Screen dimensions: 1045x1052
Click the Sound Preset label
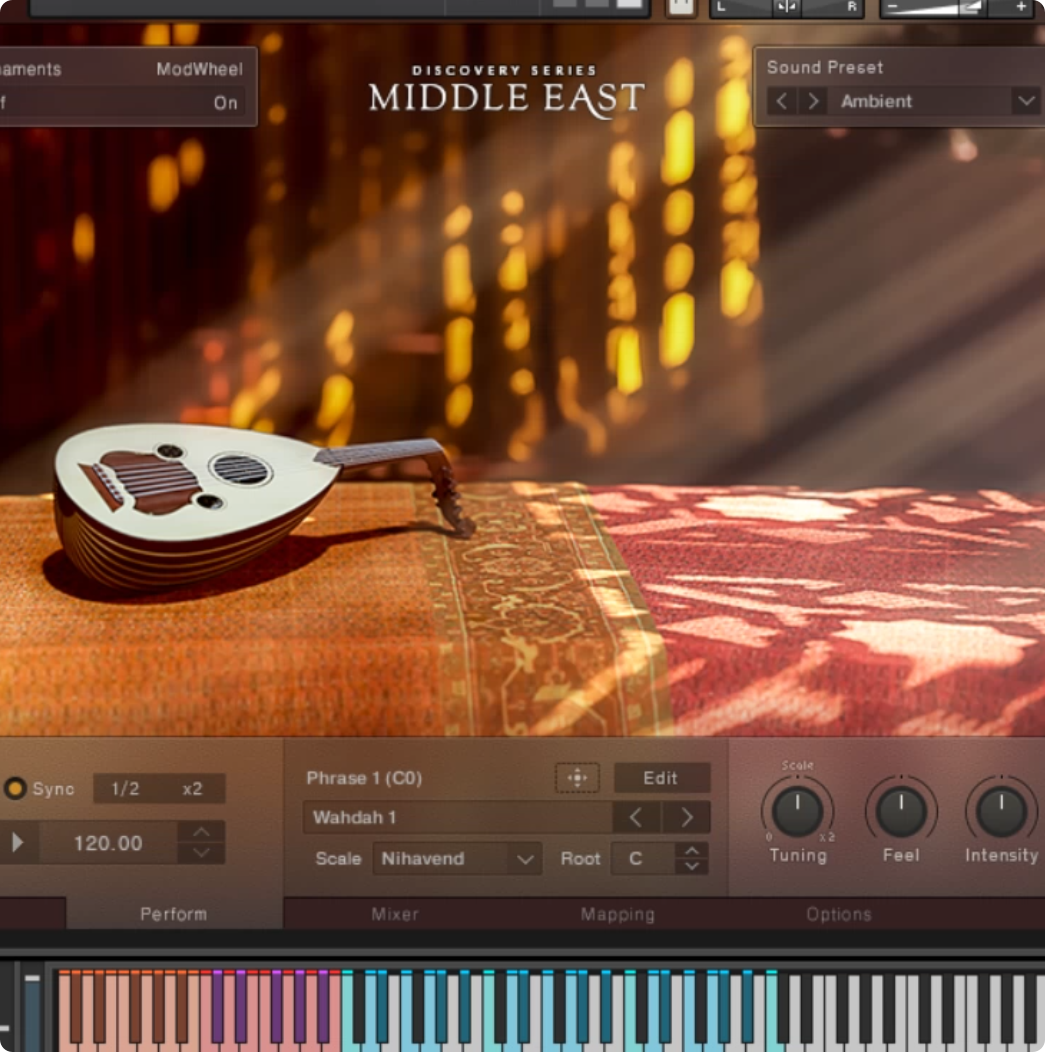(x=825, y=67)
